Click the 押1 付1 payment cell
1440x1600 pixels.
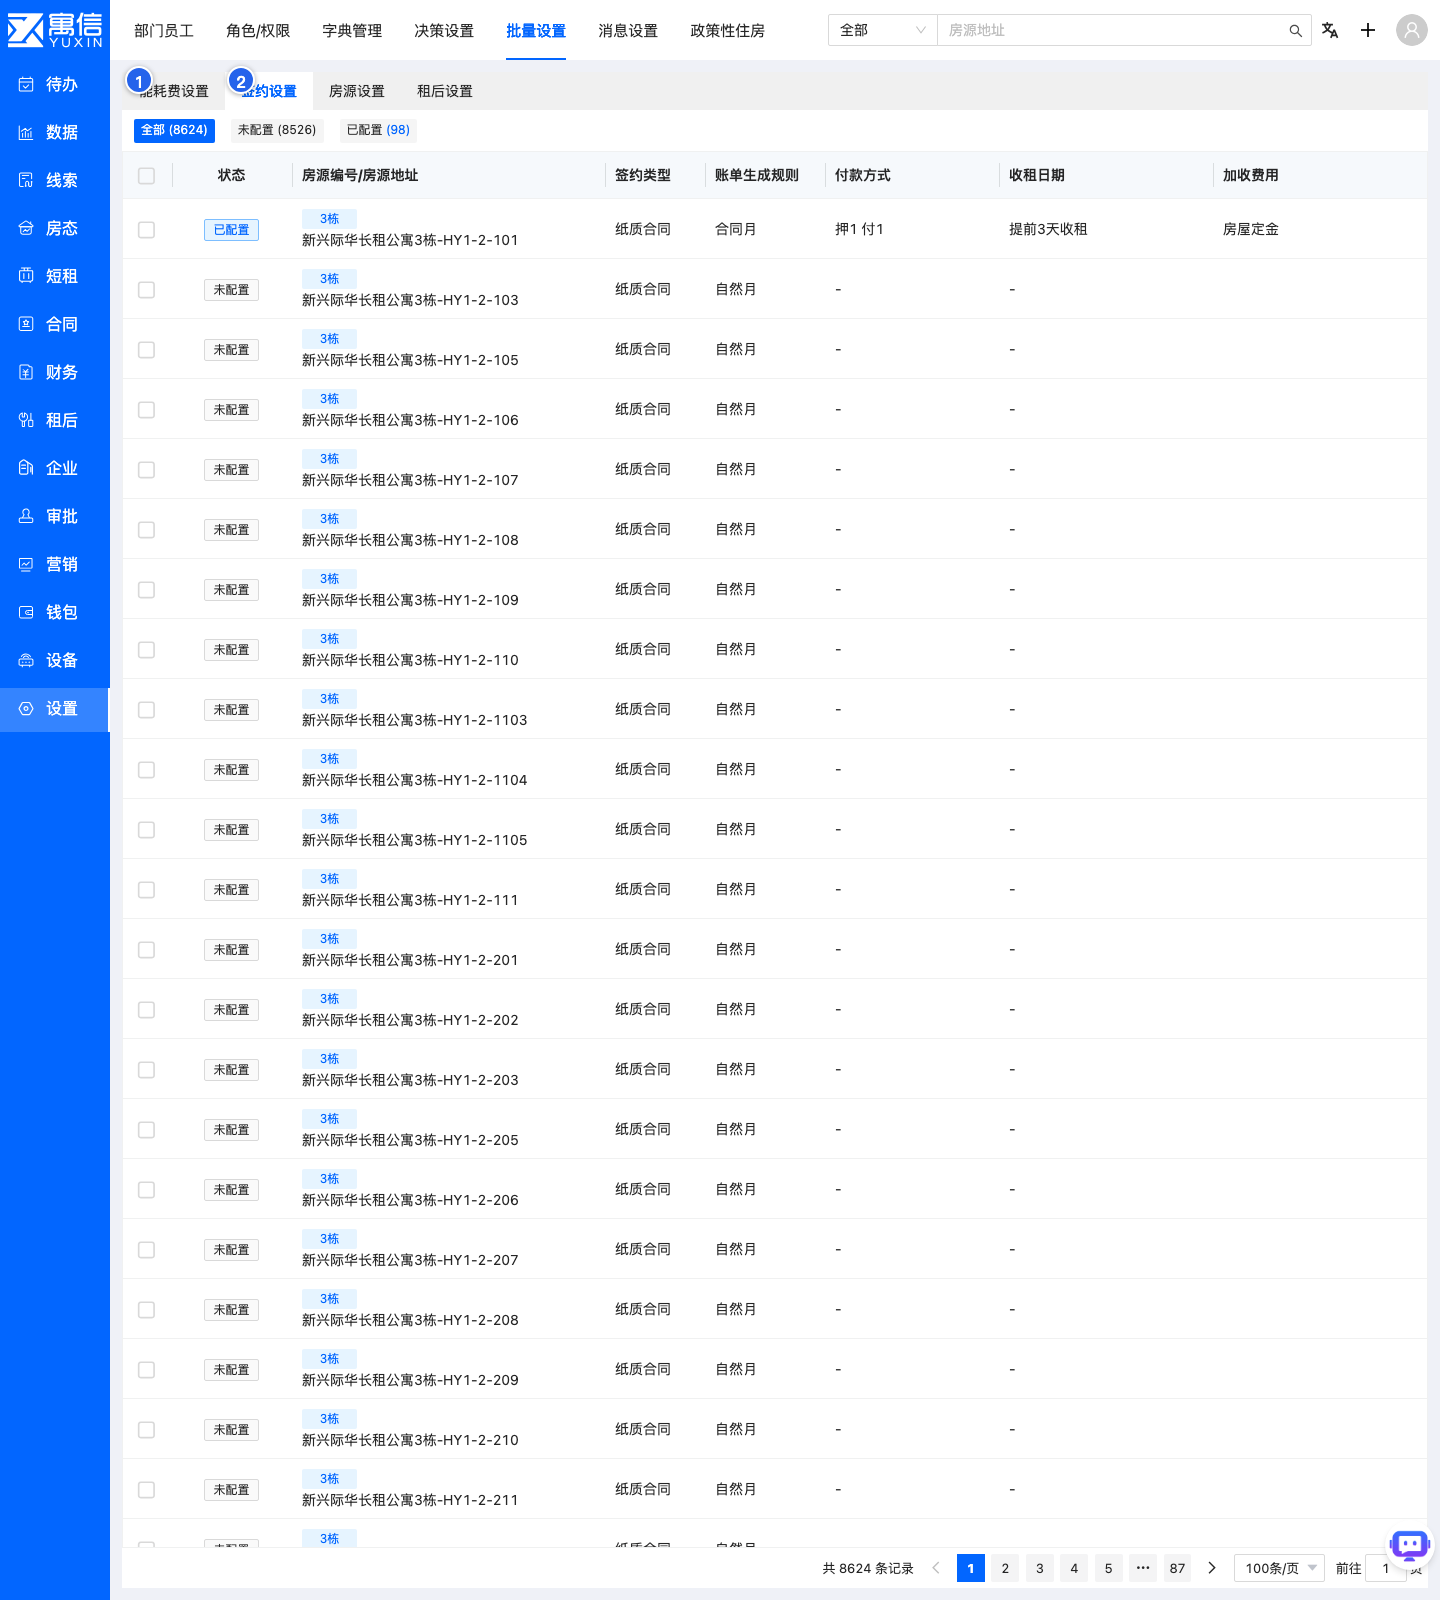coord(859,229)
